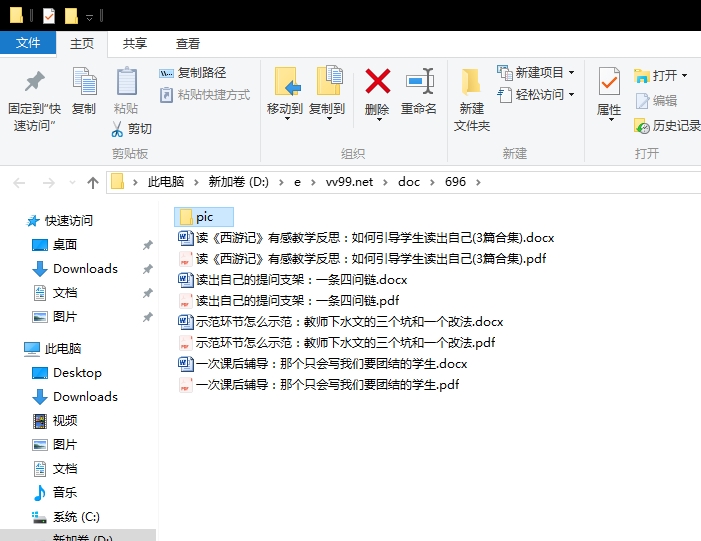Click the Cut (剪切) scissors icon

117,129
